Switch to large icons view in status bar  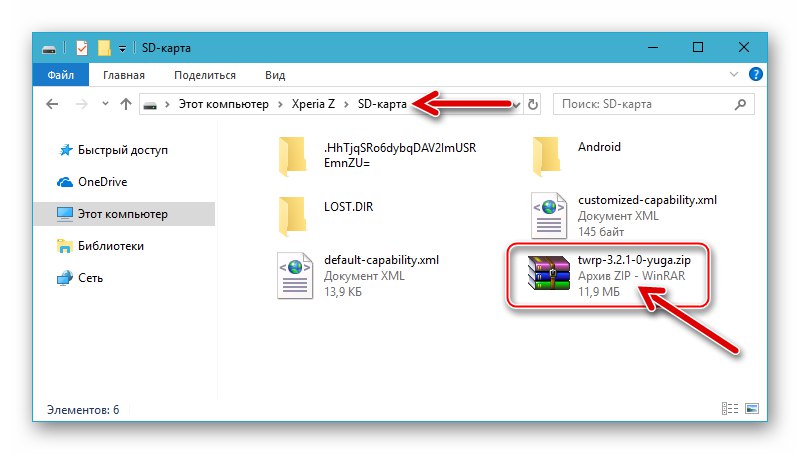pos(752,409)
